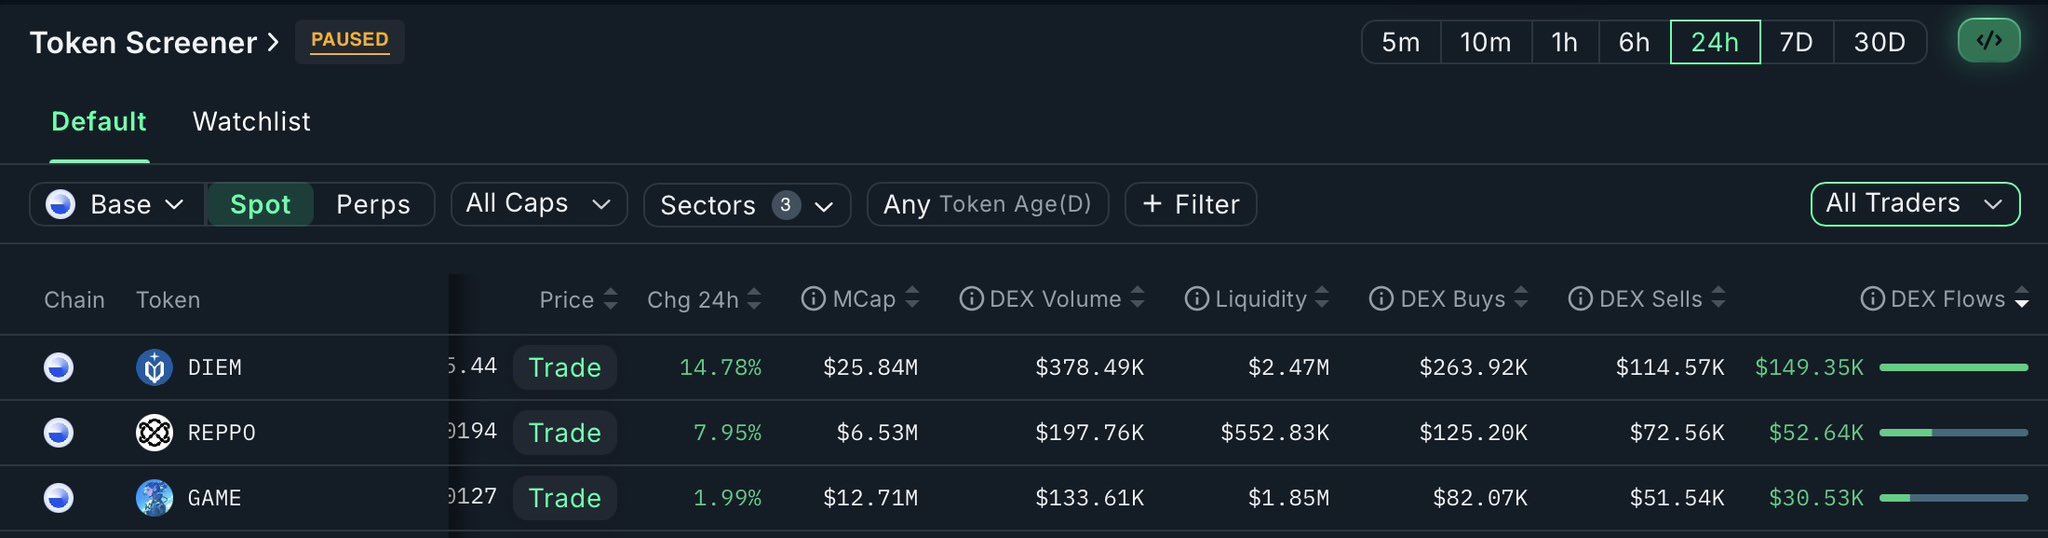The image size is (2048, 538).
Task: Click Trade button for DIEM
Action: point(565,368)
